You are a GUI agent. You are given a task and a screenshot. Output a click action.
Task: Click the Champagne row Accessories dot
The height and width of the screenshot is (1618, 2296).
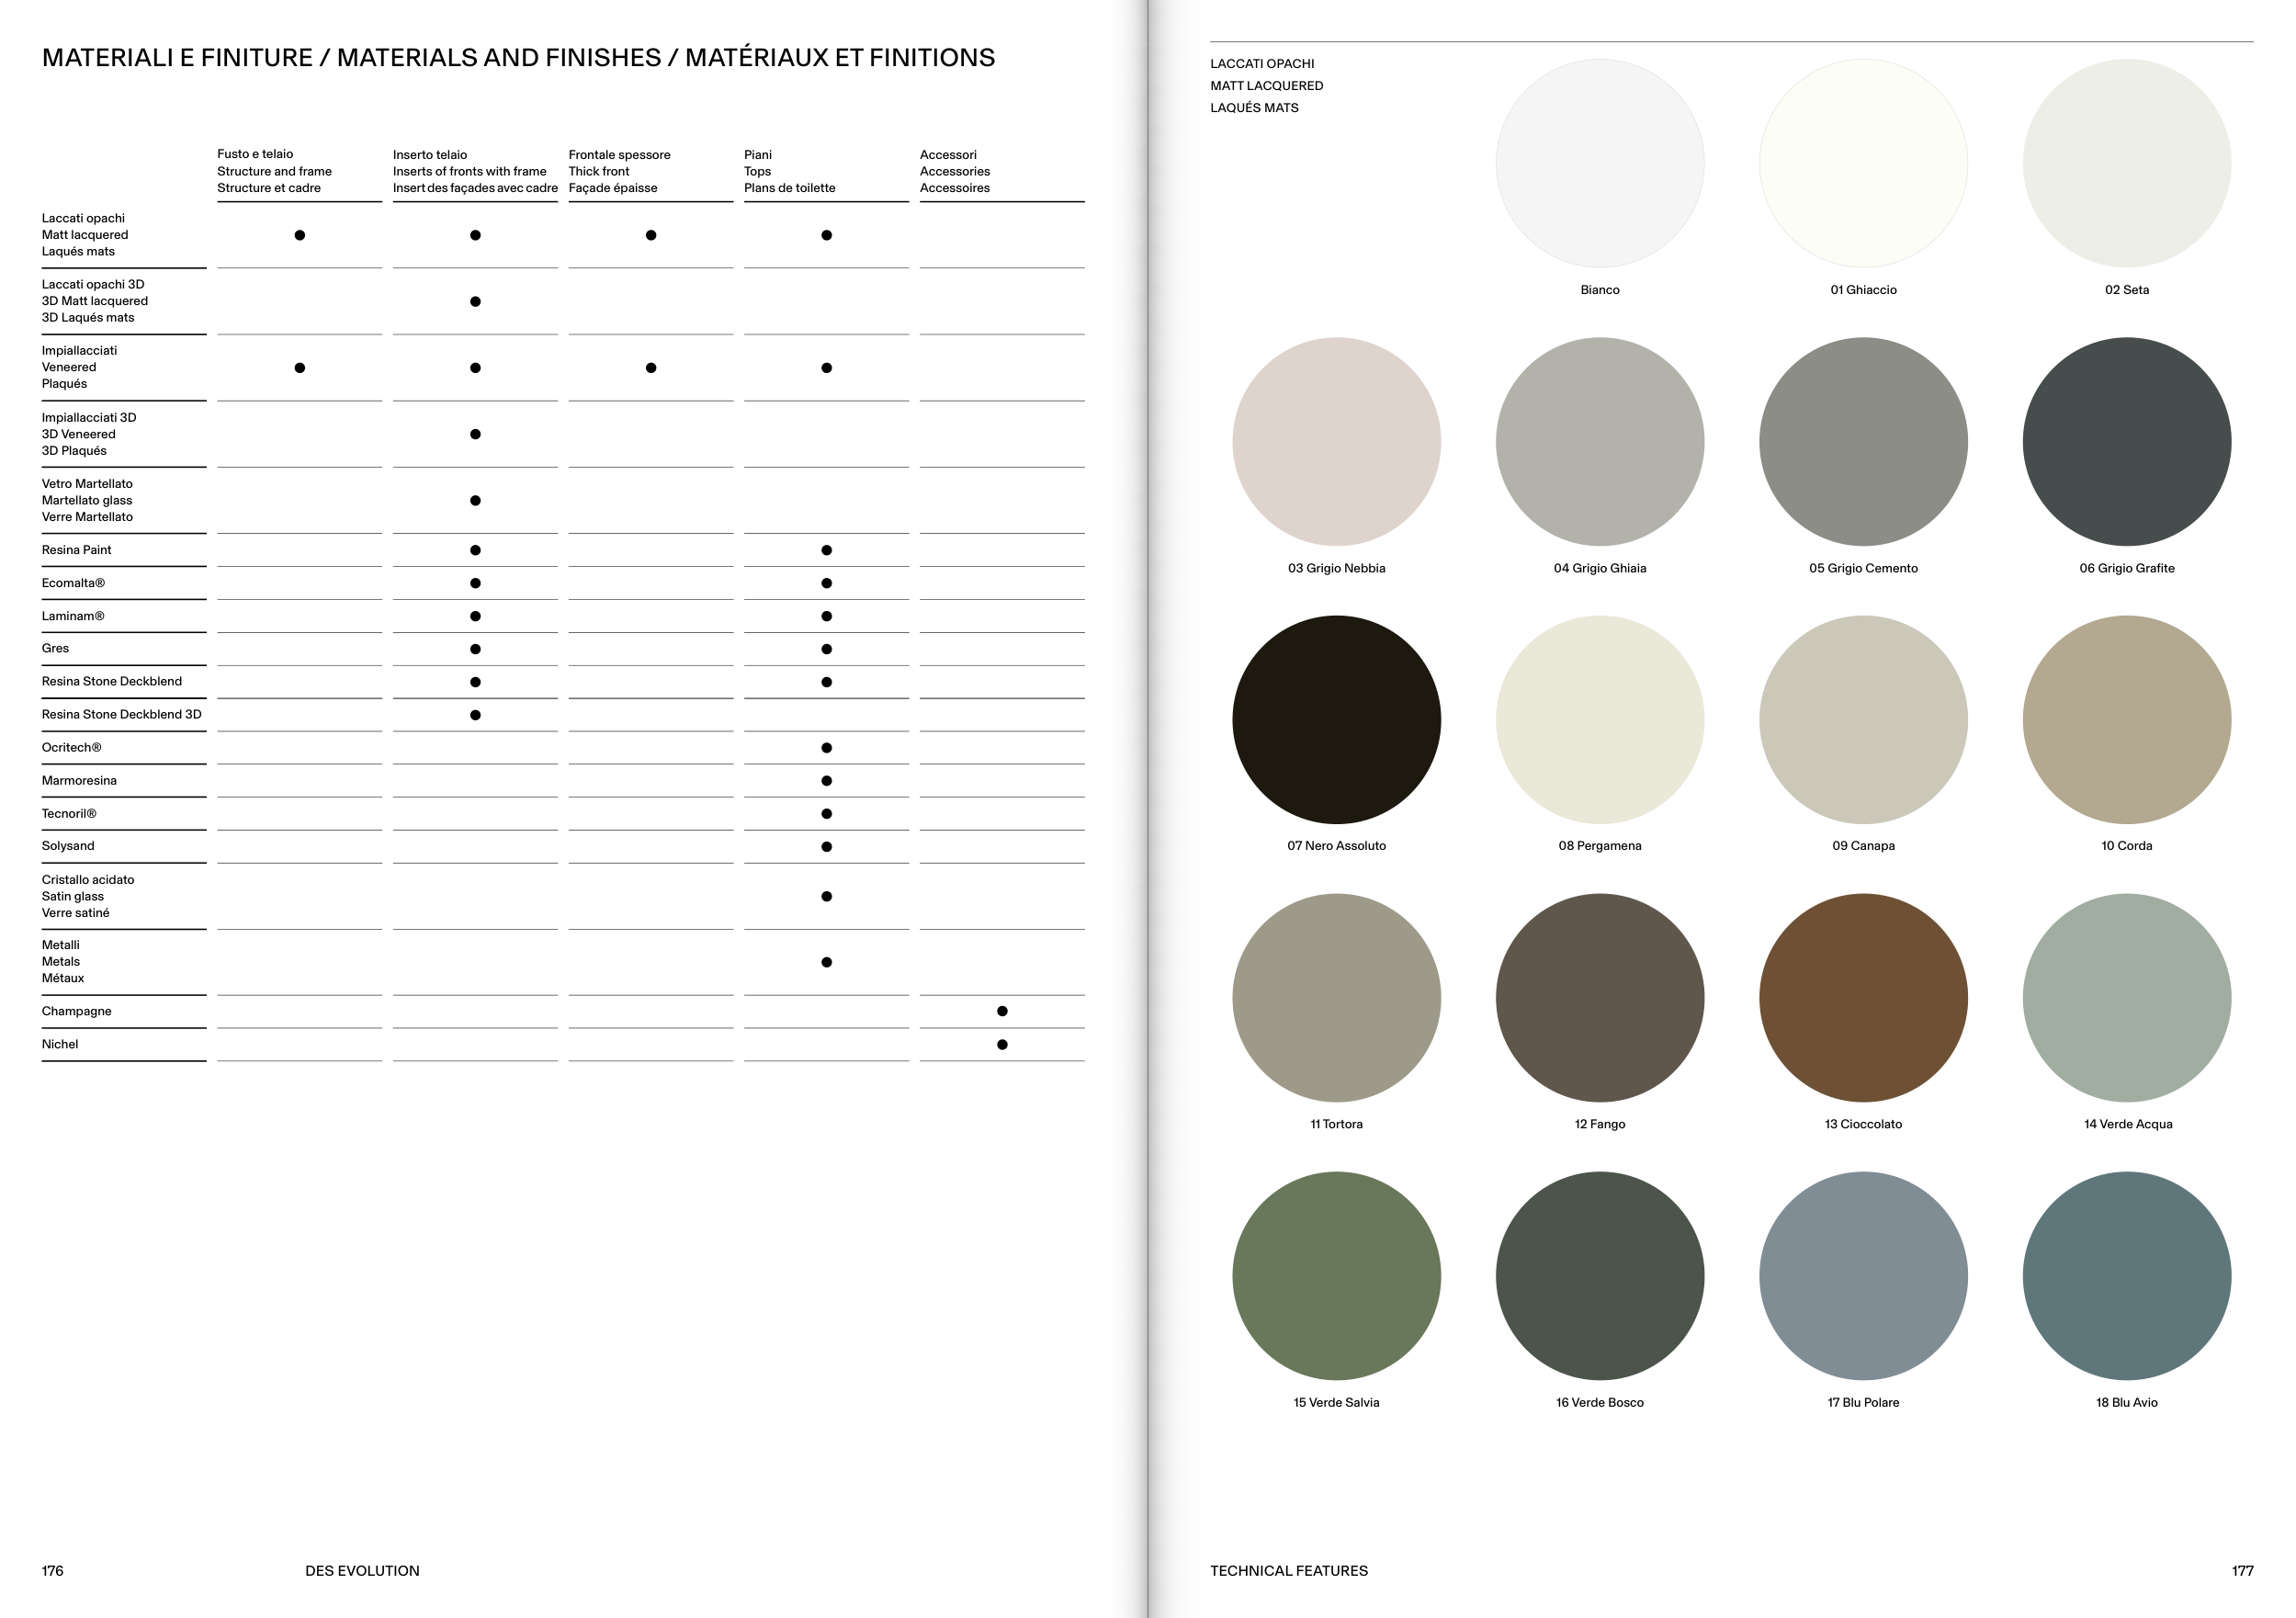point(1002,1011)
